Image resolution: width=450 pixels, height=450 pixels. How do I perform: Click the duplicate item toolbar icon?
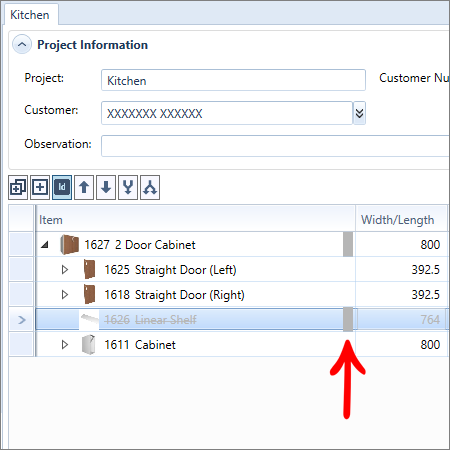pos(18,187)
